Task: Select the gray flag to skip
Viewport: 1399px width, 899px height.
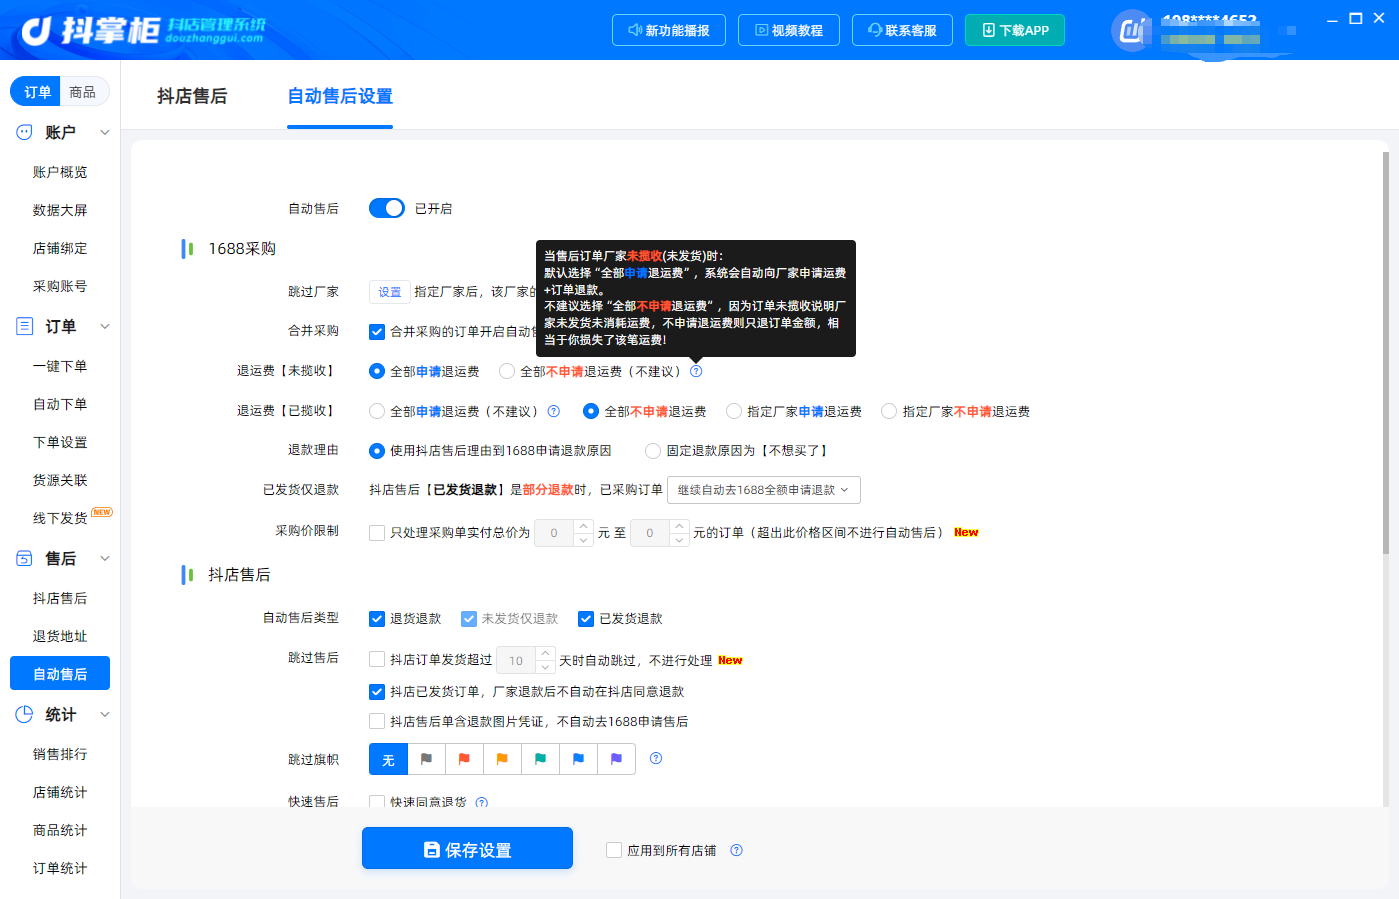Action: [426, 759]
